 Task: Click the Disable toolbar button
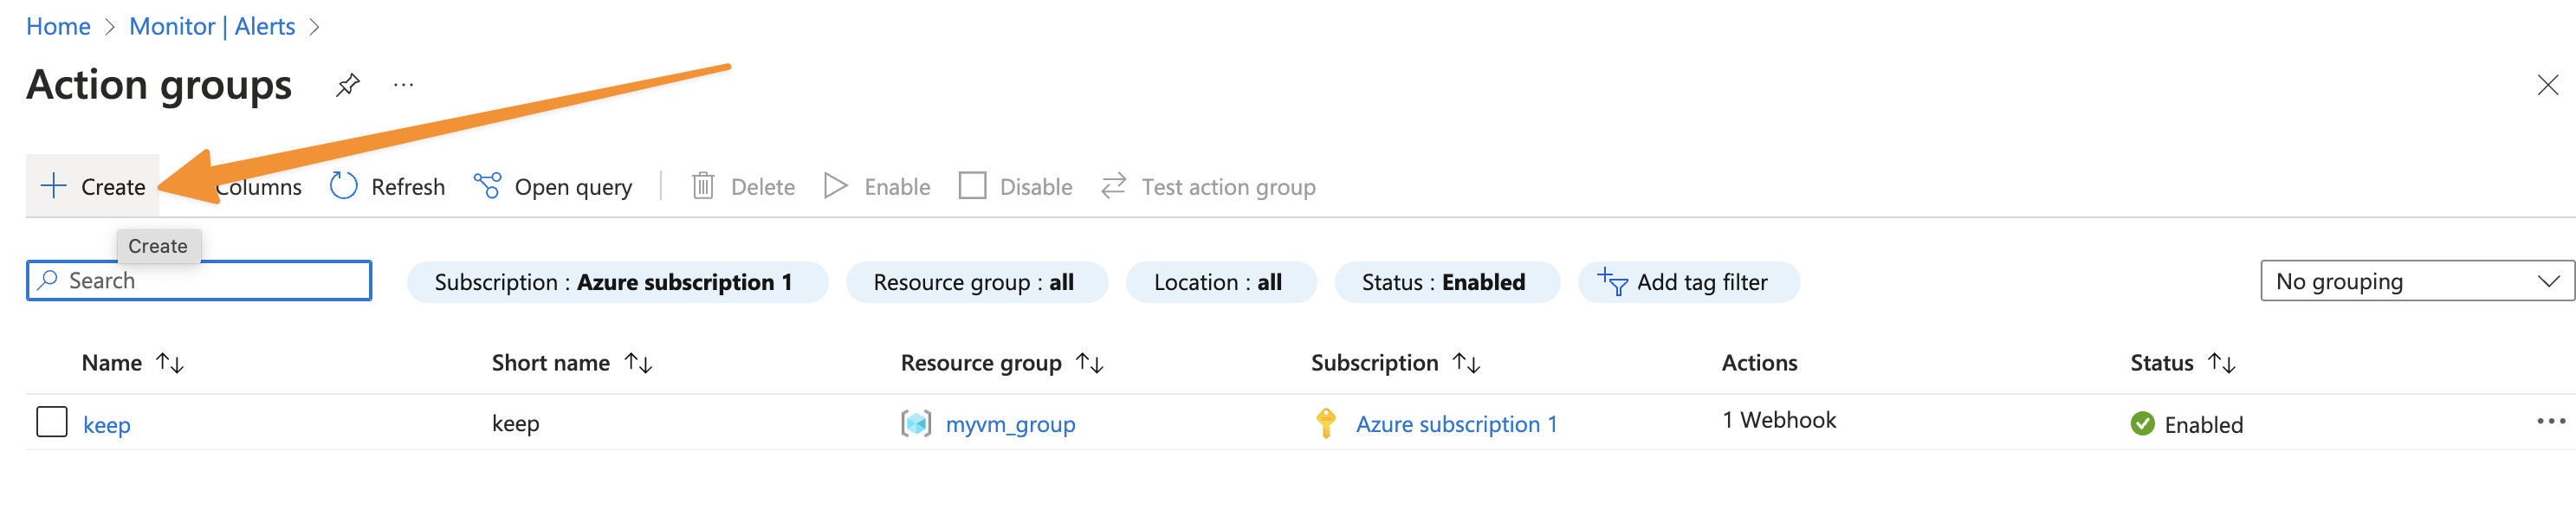point(1015,186)
